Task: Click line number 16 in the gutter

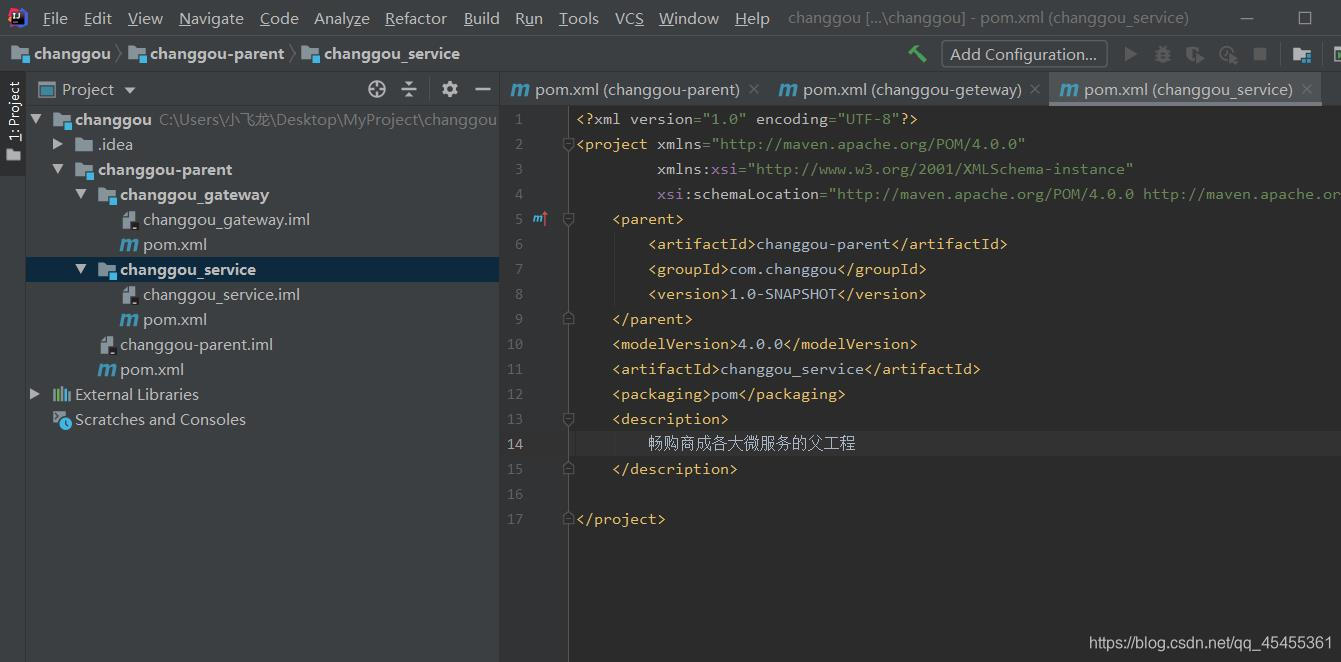Action: click(x=515, y=494)
